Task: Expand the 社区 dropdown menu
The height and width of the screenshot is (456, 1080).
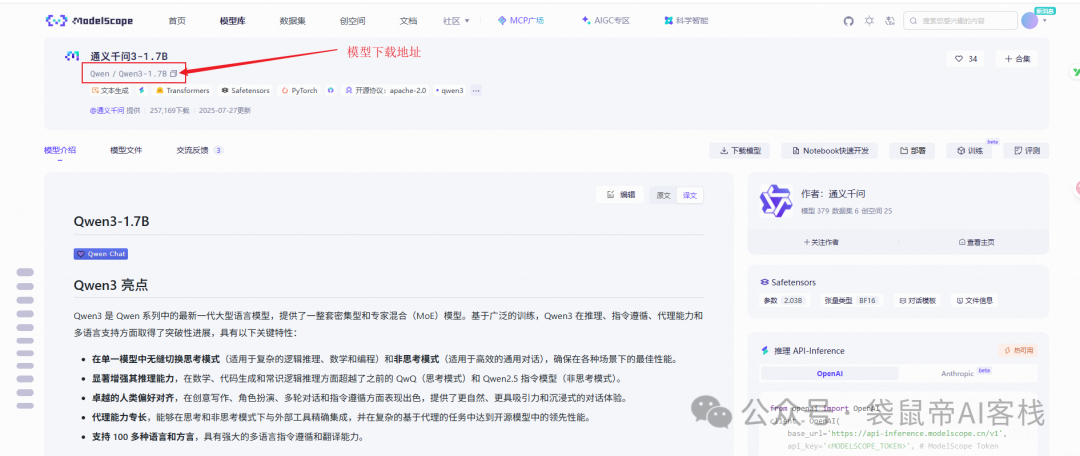Action: point(456,21)
